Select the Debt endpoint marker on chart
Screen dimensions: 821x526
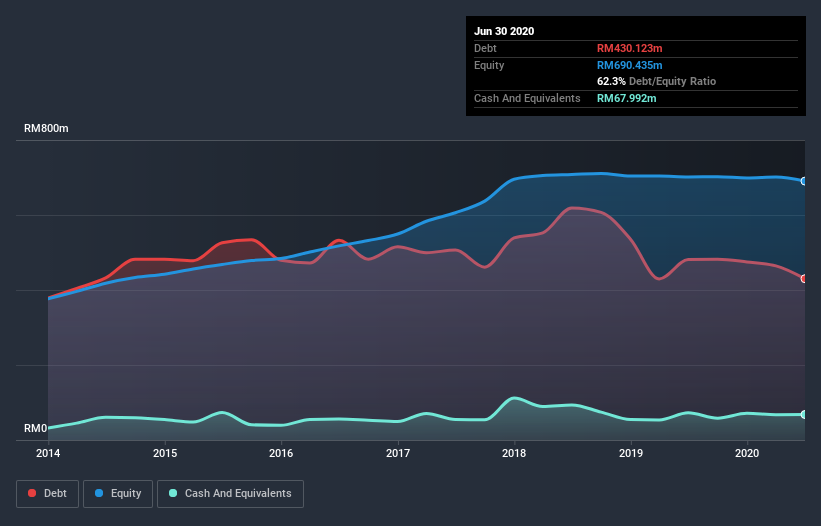click(x=804, y=279)
